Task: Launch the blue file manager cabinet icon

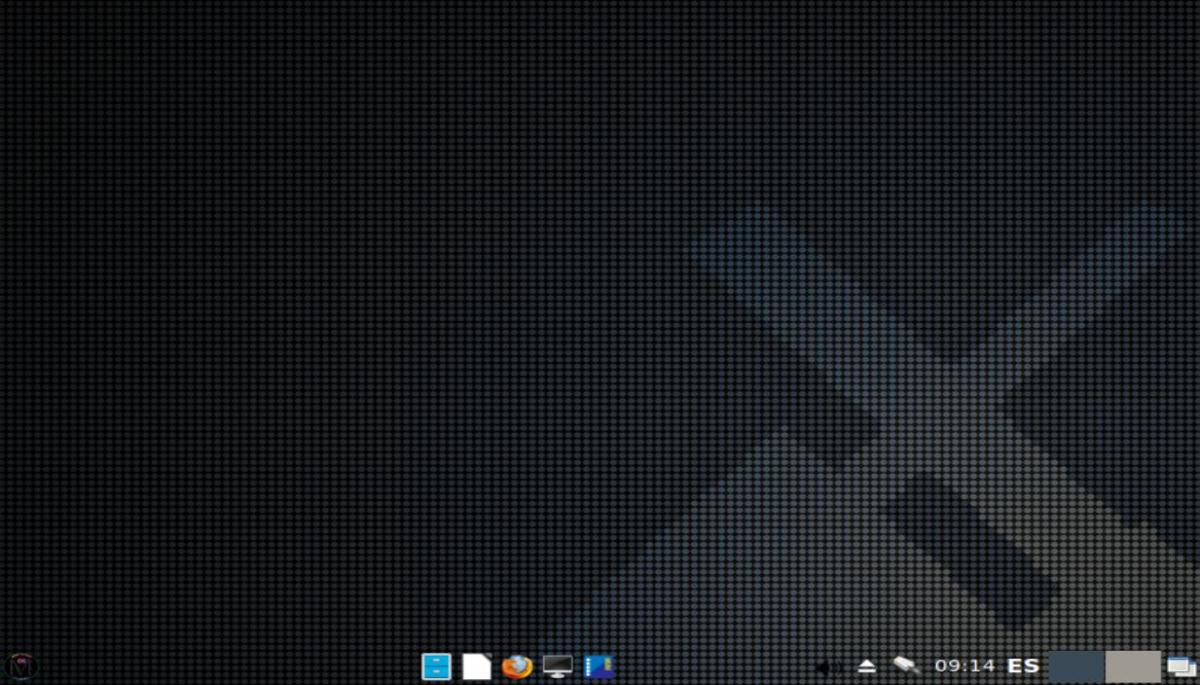Action: coord(436,666)
